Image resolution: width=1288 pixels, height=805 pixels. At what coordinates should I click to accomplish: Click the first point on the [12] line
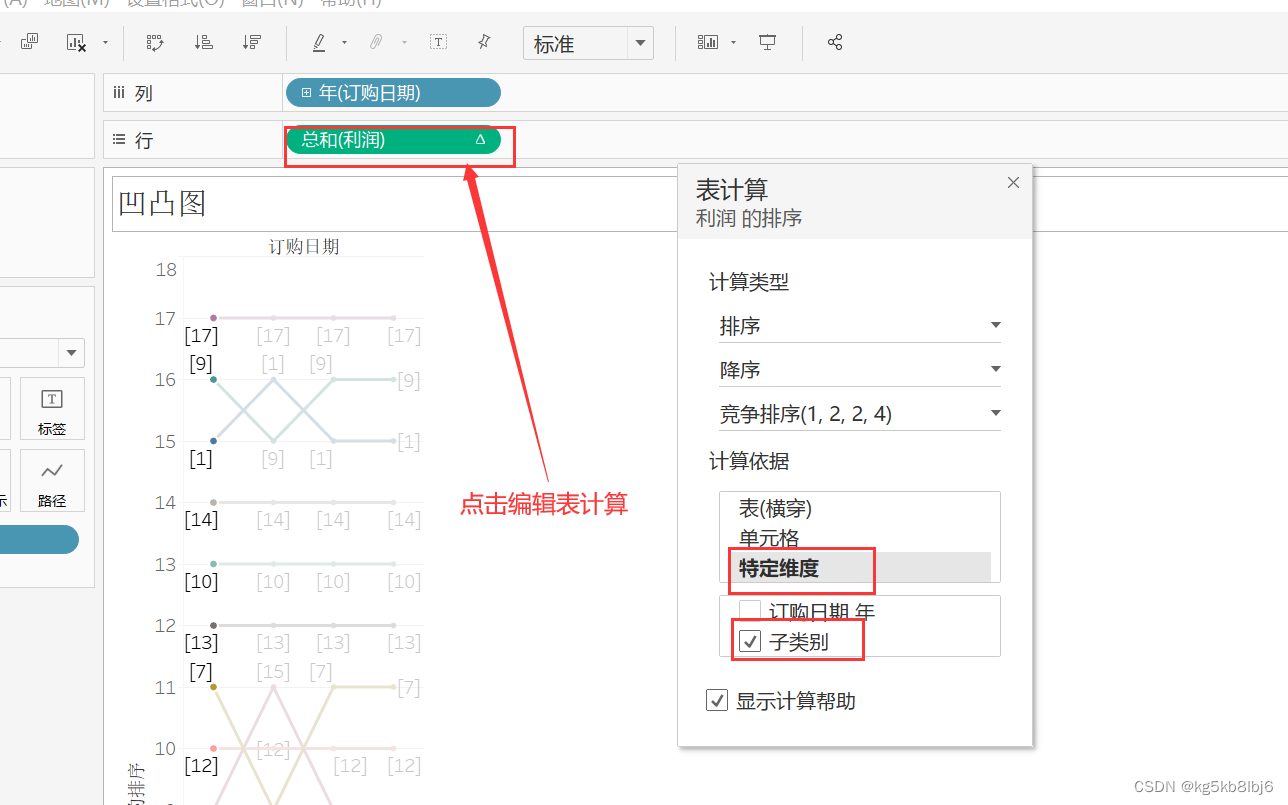[213, 748]
